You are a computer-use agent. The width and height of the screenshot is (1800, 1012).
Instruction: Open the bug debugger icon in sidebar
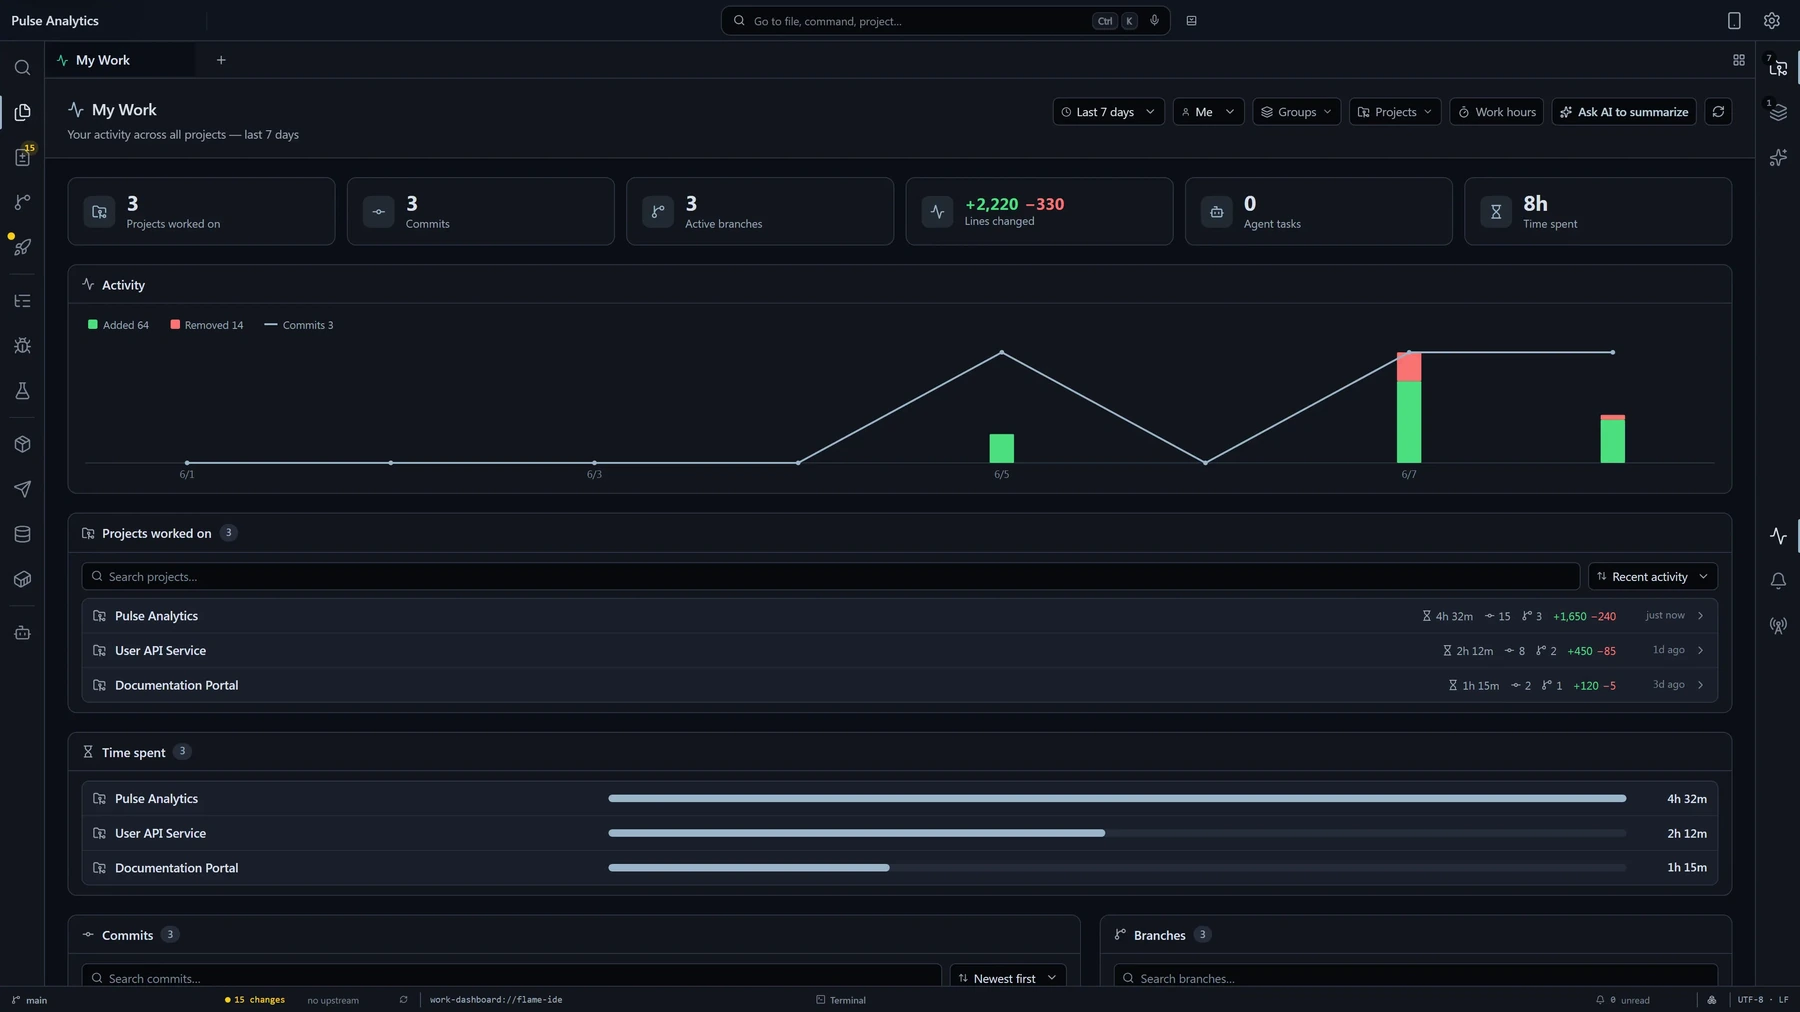(x=22, y=346)
